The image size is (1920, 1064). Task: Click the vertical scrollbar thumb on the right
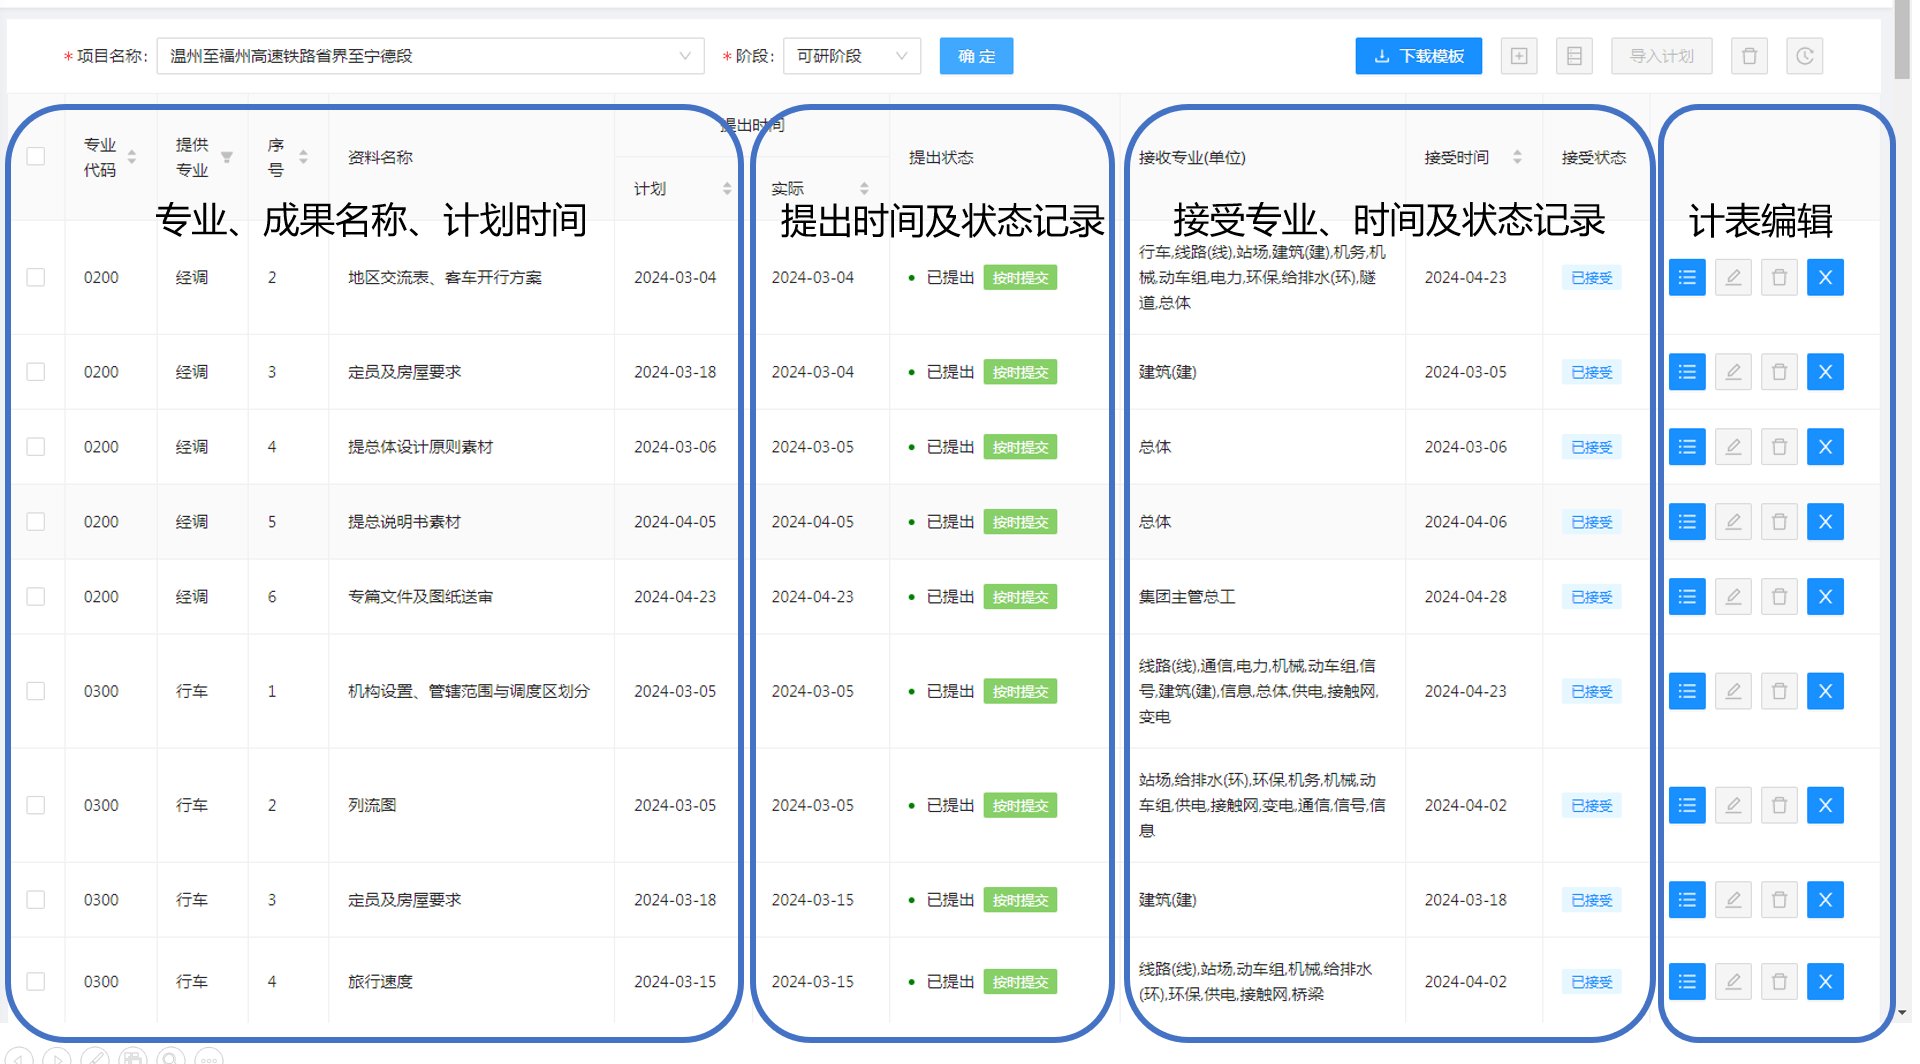pyautogui.click(x=1901, y=40)
